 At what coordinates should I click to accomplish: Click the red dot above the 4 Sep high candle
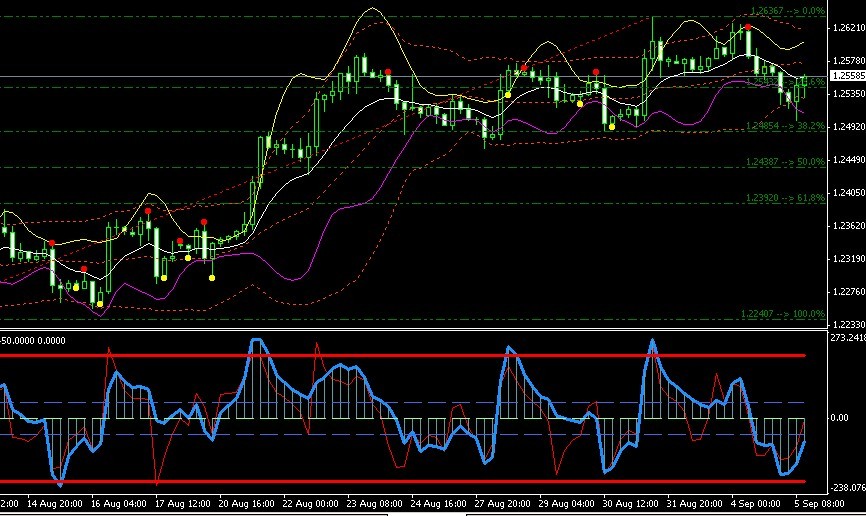point(748,27)
